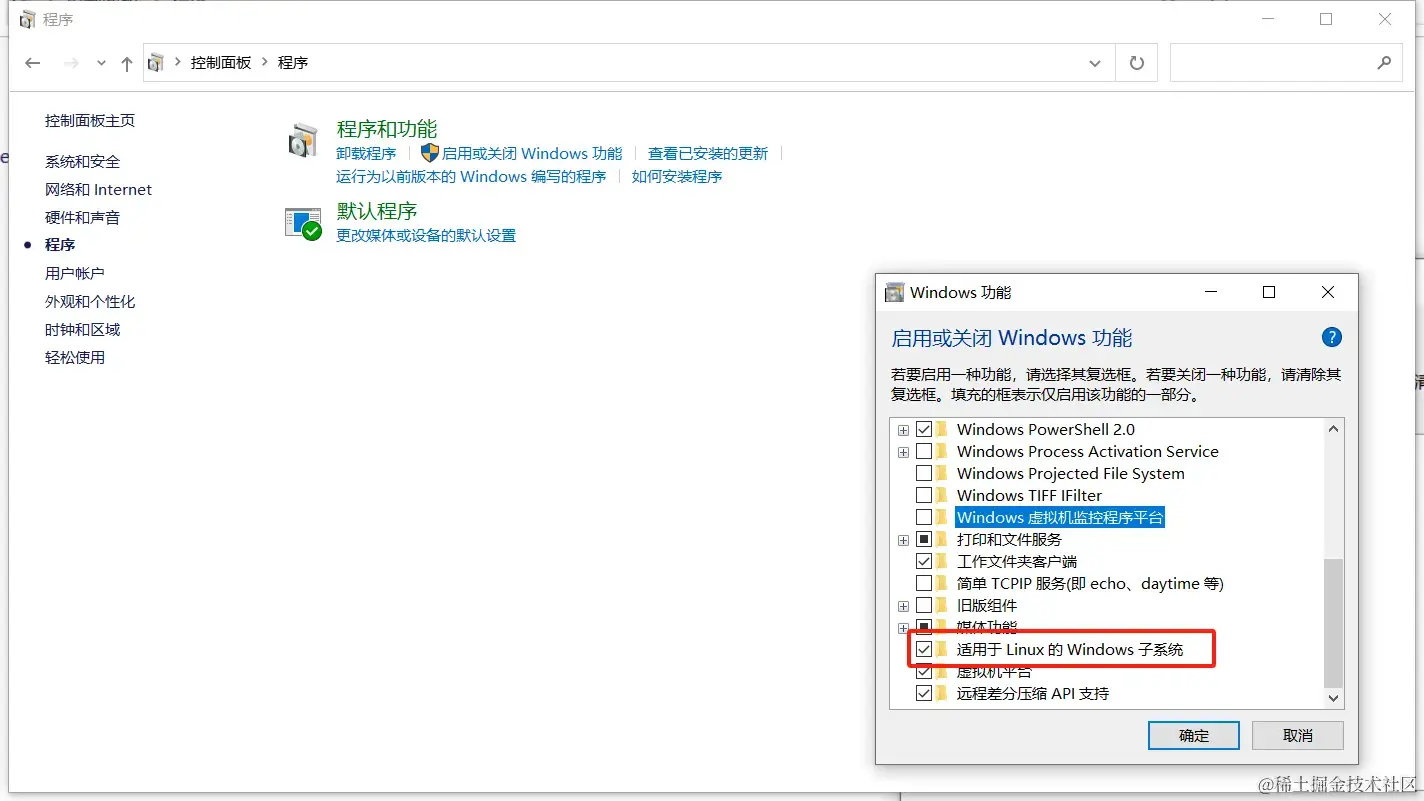Viewport: 1424px width, 801px height.
Task: Check 旧版组件 checkbox
Action: (x=924, y=605)
